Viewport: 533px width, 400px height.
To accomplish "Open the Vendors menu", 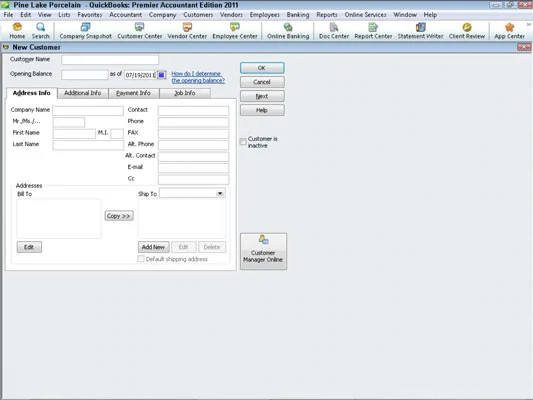I will pos(231,15).
